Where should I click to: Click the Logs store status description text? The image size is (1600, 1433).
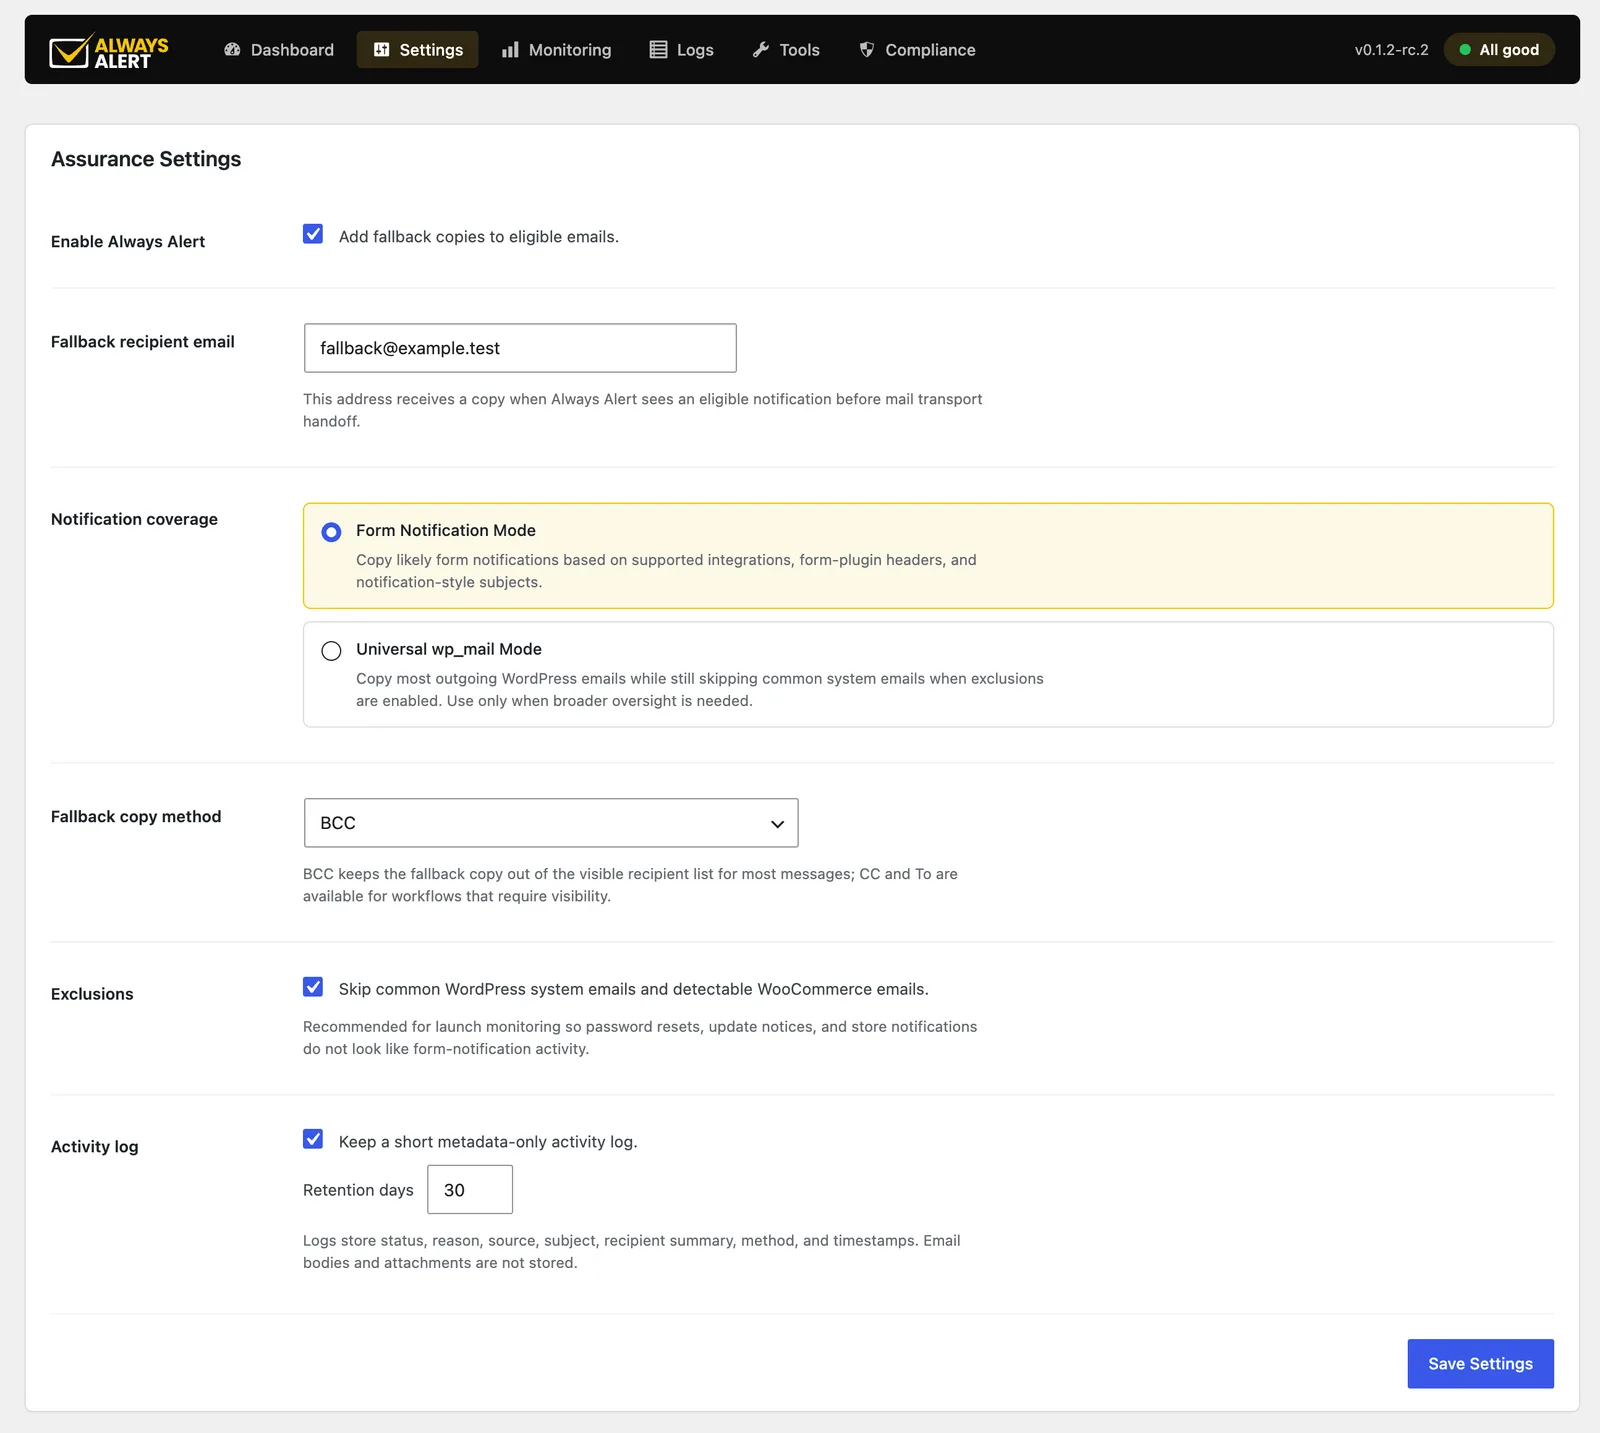point(632,1252)
